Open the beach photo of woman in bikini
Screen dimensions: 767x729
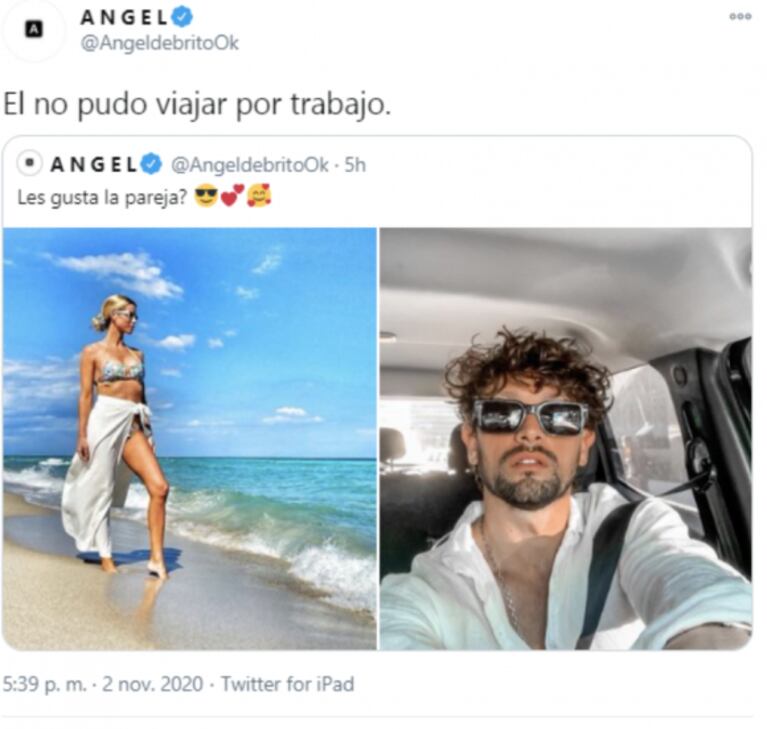click(x=190, y=438)
